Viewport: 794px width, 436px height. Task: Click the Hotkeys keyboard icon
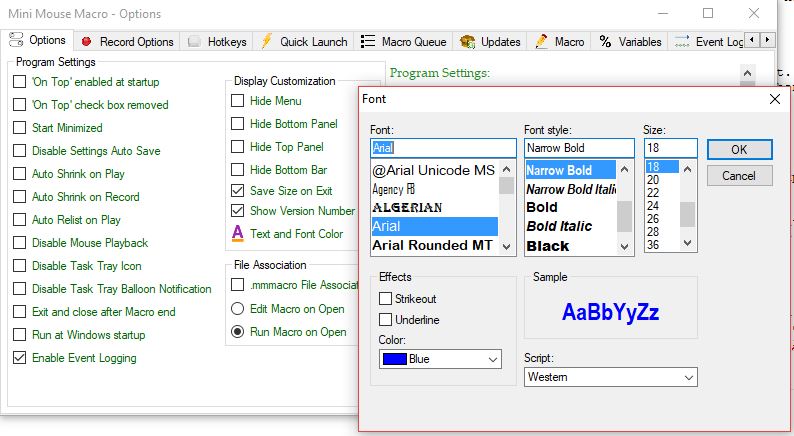[x=194, y=42]
